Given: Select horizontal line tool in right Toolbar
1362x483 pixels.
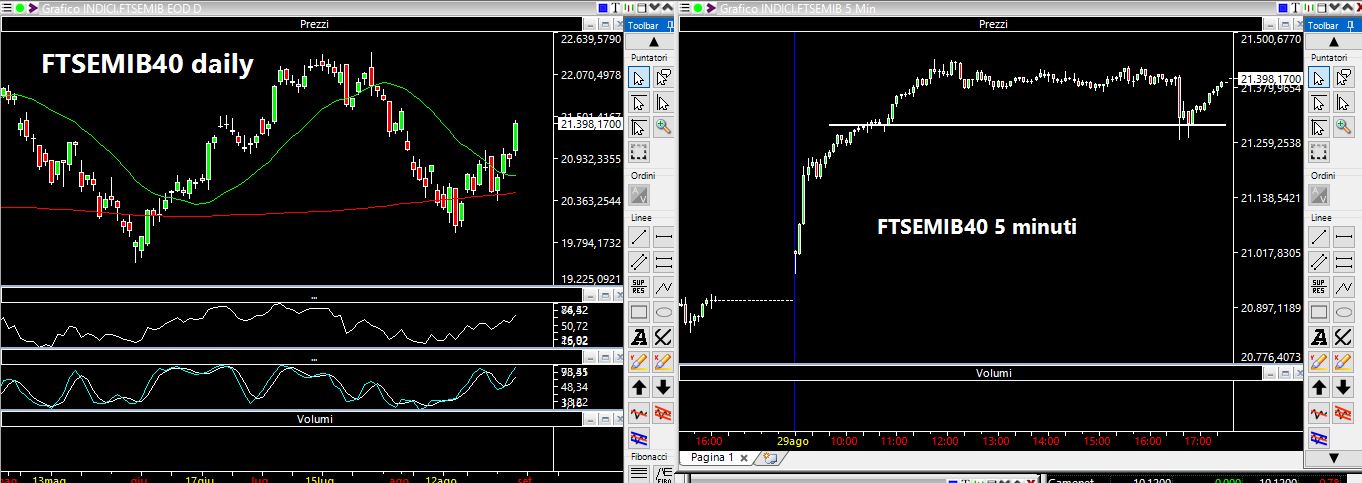Looking at the screenshot, I should tap(1342, 237).
